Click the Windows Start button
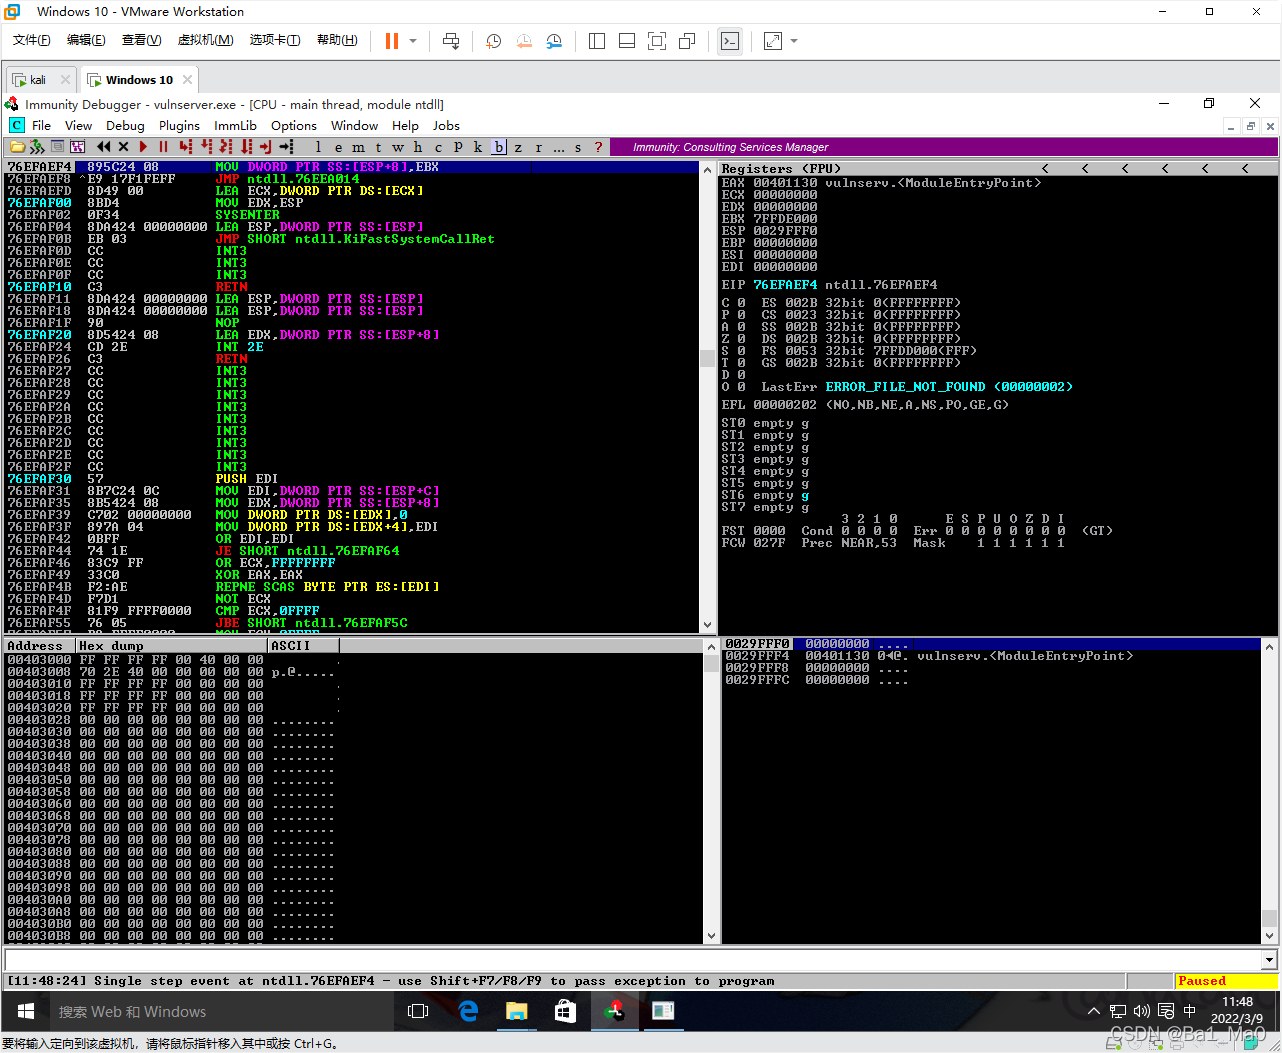This screenshot has width=1282, height=1053. [x=26, y=1011]
